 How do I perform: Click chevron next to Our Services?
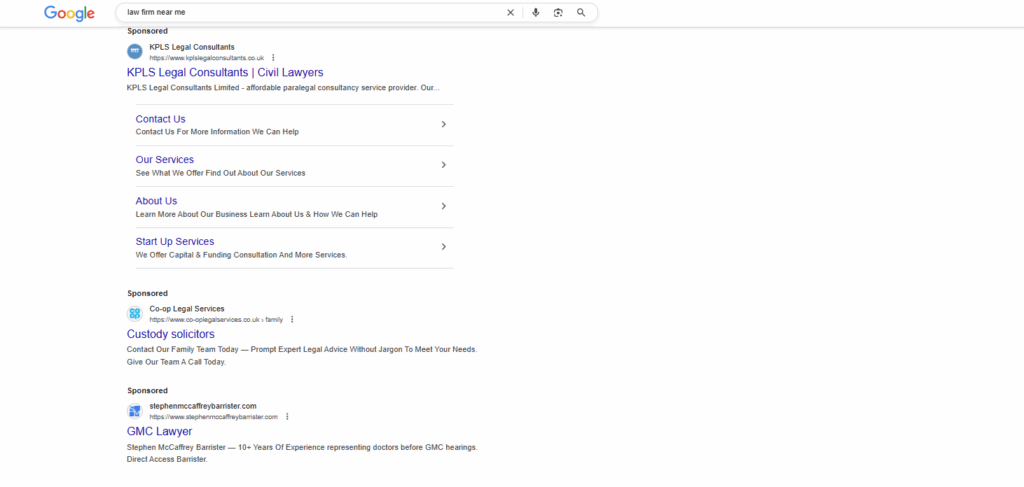pos(443,165)
